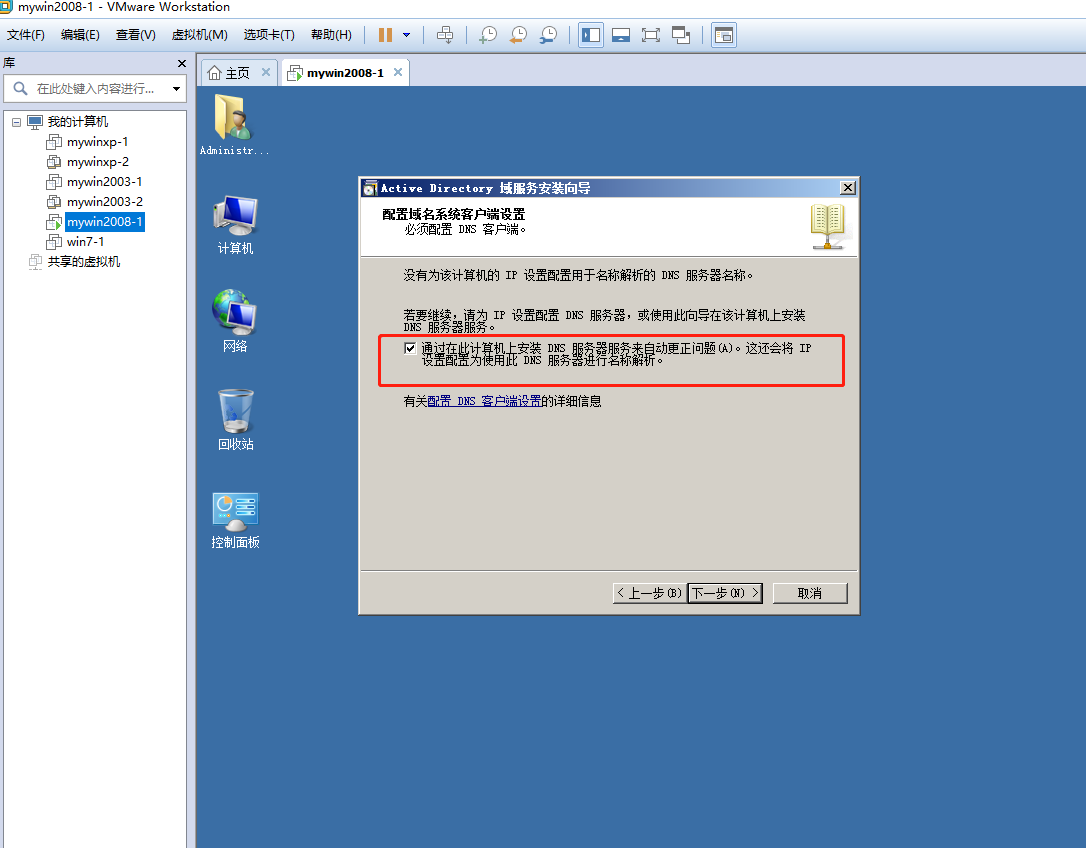Open the 文件(F) menu
The image size is (1086, 848).
[26, 35]
